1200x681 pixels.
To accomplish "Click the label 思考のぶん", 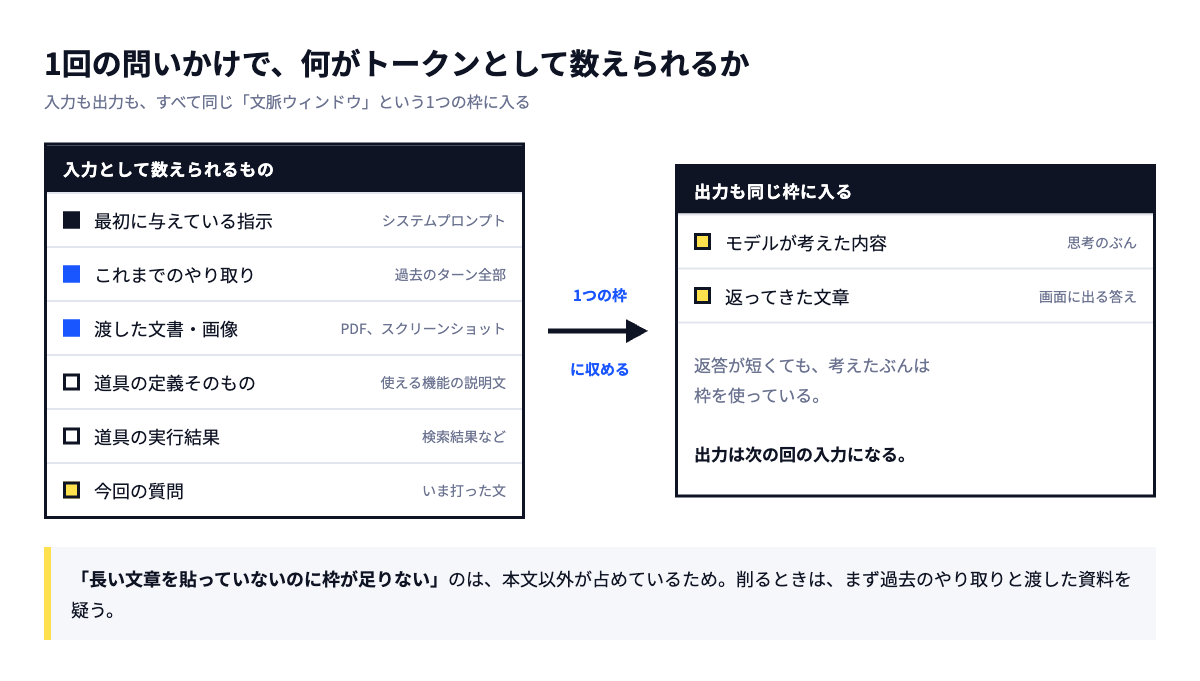I will (1102, 243).
